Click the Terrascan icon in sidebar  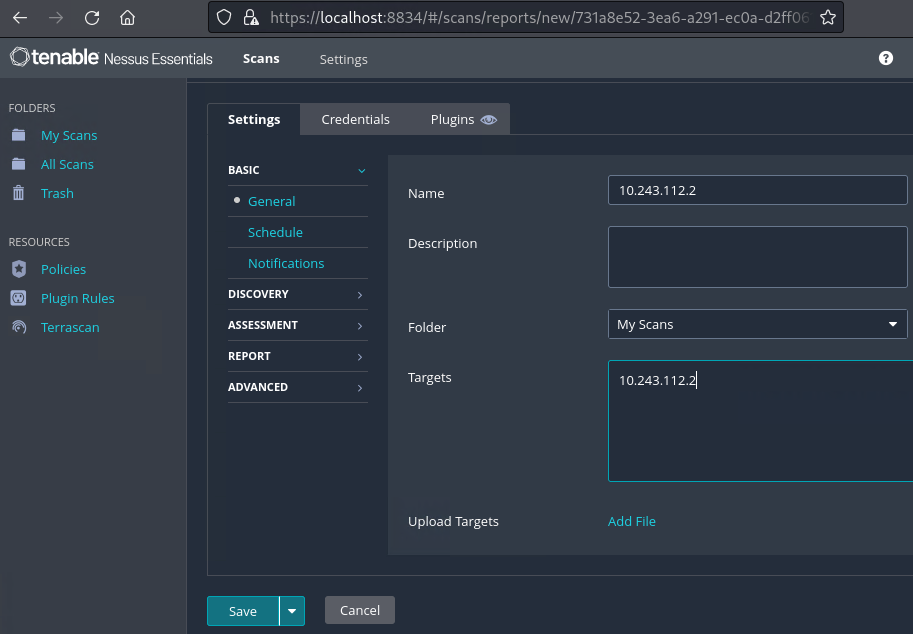coord(18,327)
